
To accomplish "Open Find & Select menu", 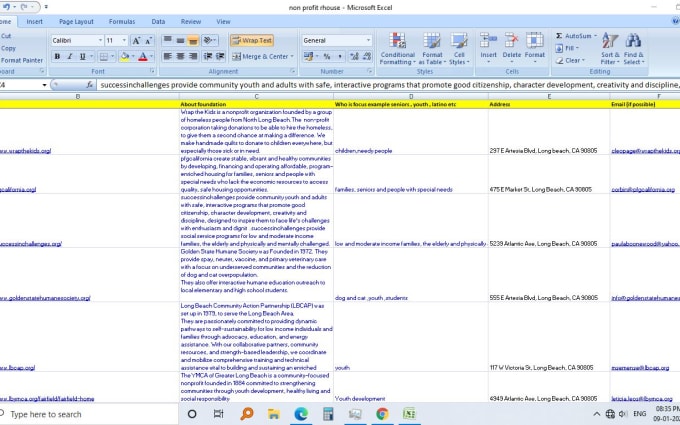I will coord(634,49).
